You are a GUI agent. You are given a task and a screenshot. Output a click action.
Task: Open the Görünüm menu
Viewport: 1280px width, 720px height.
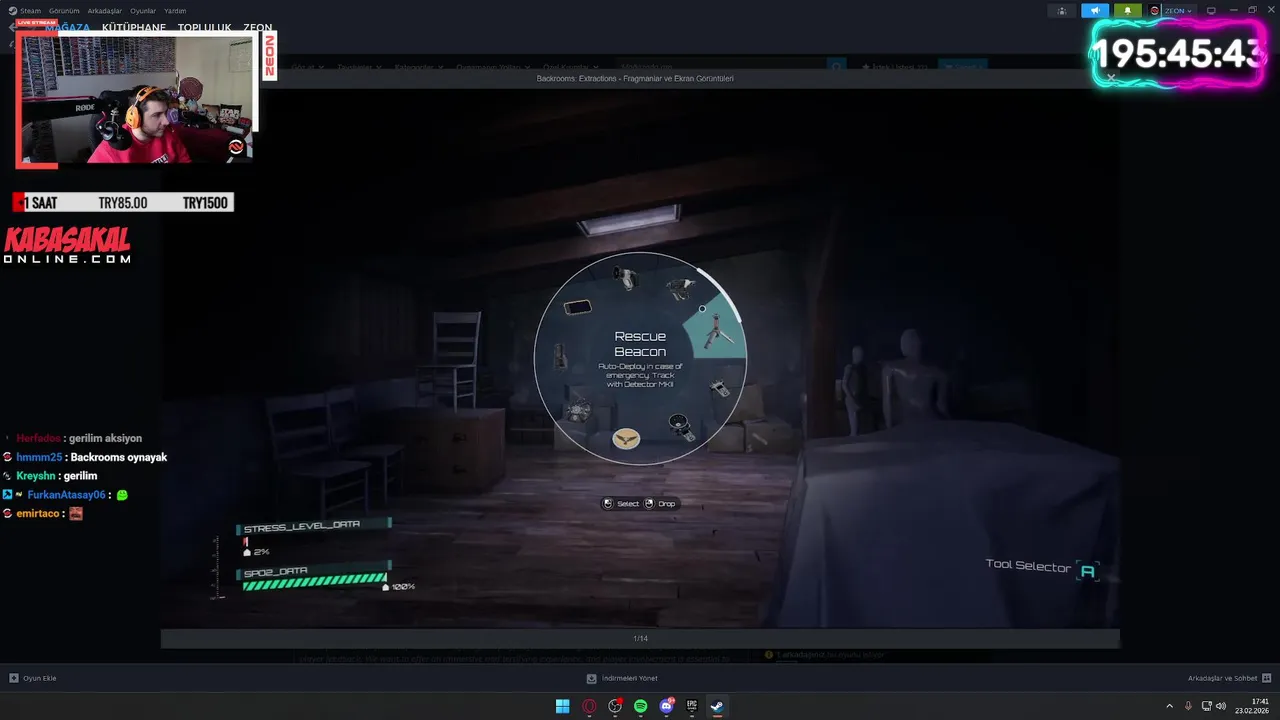(x=64, y=10)
